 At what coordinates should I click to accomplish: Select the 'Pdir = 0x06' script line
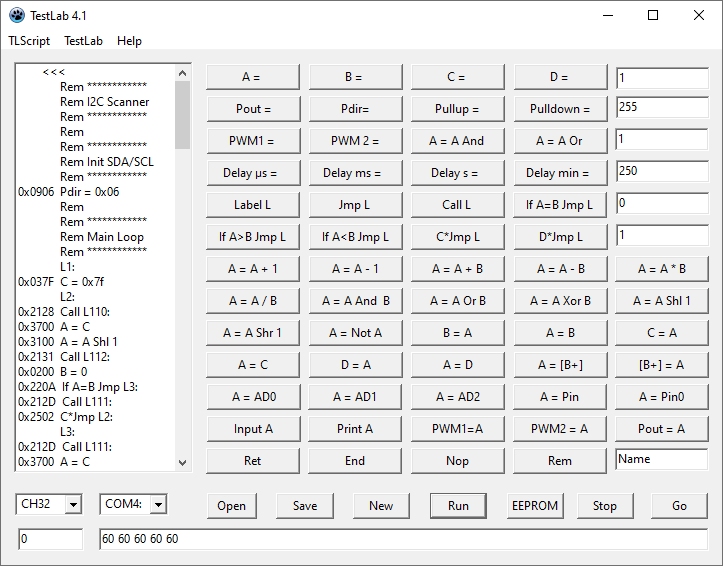tap(89, 192)
